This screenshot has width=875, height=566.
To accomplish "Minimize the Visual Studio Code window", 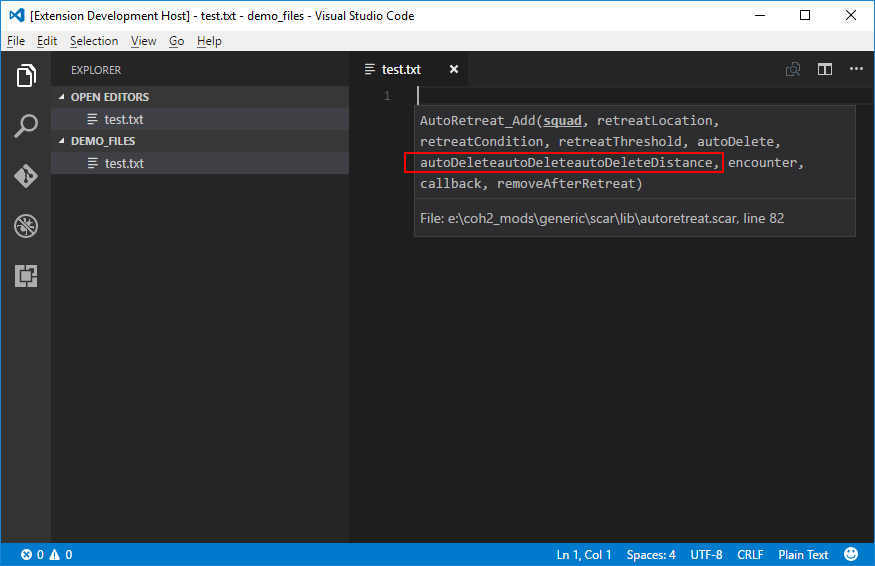I will (x=759, y=15).
